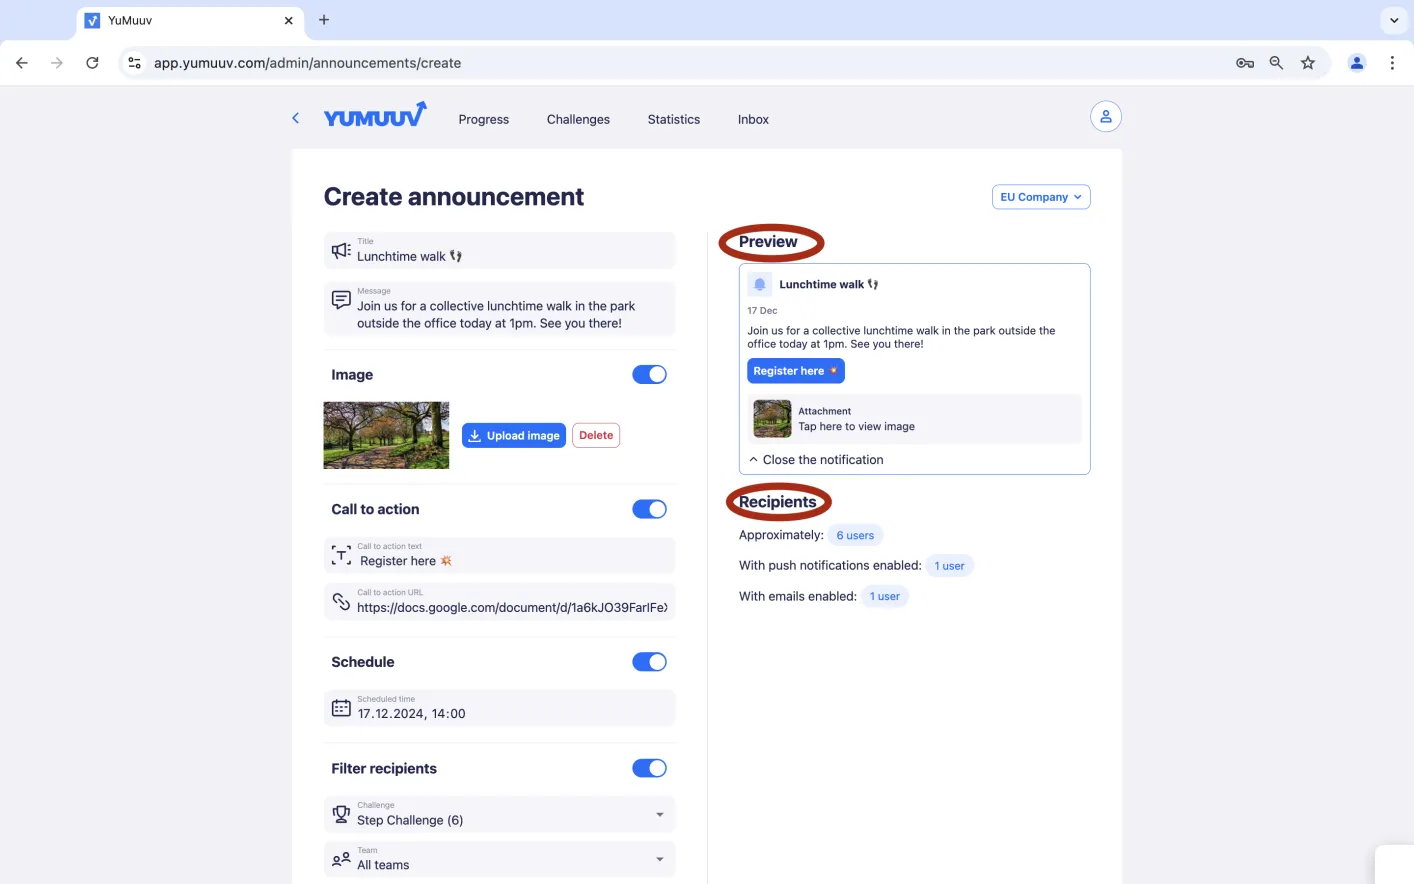
Task: Click the link icon beside URL
Action: pyautogui.click(x=341, y=601)
